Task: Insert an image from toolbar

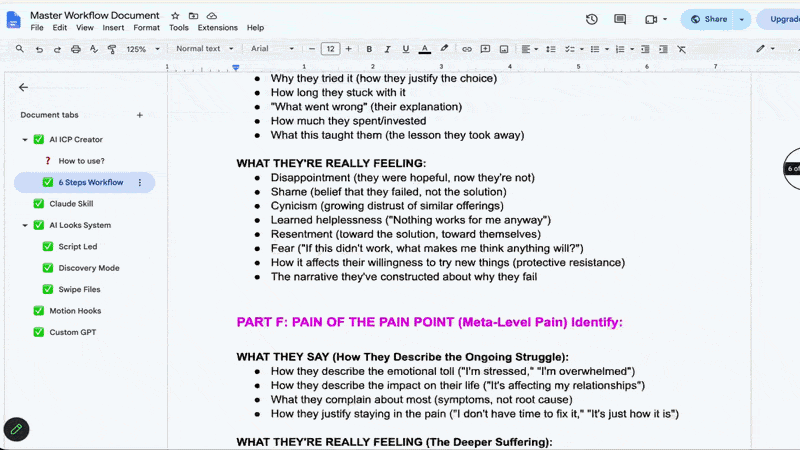Action: pos(504,49)
